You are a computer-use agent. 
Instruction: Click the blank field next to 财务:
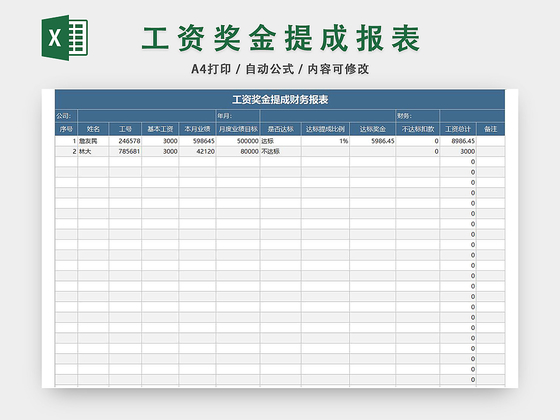point(472,116)
